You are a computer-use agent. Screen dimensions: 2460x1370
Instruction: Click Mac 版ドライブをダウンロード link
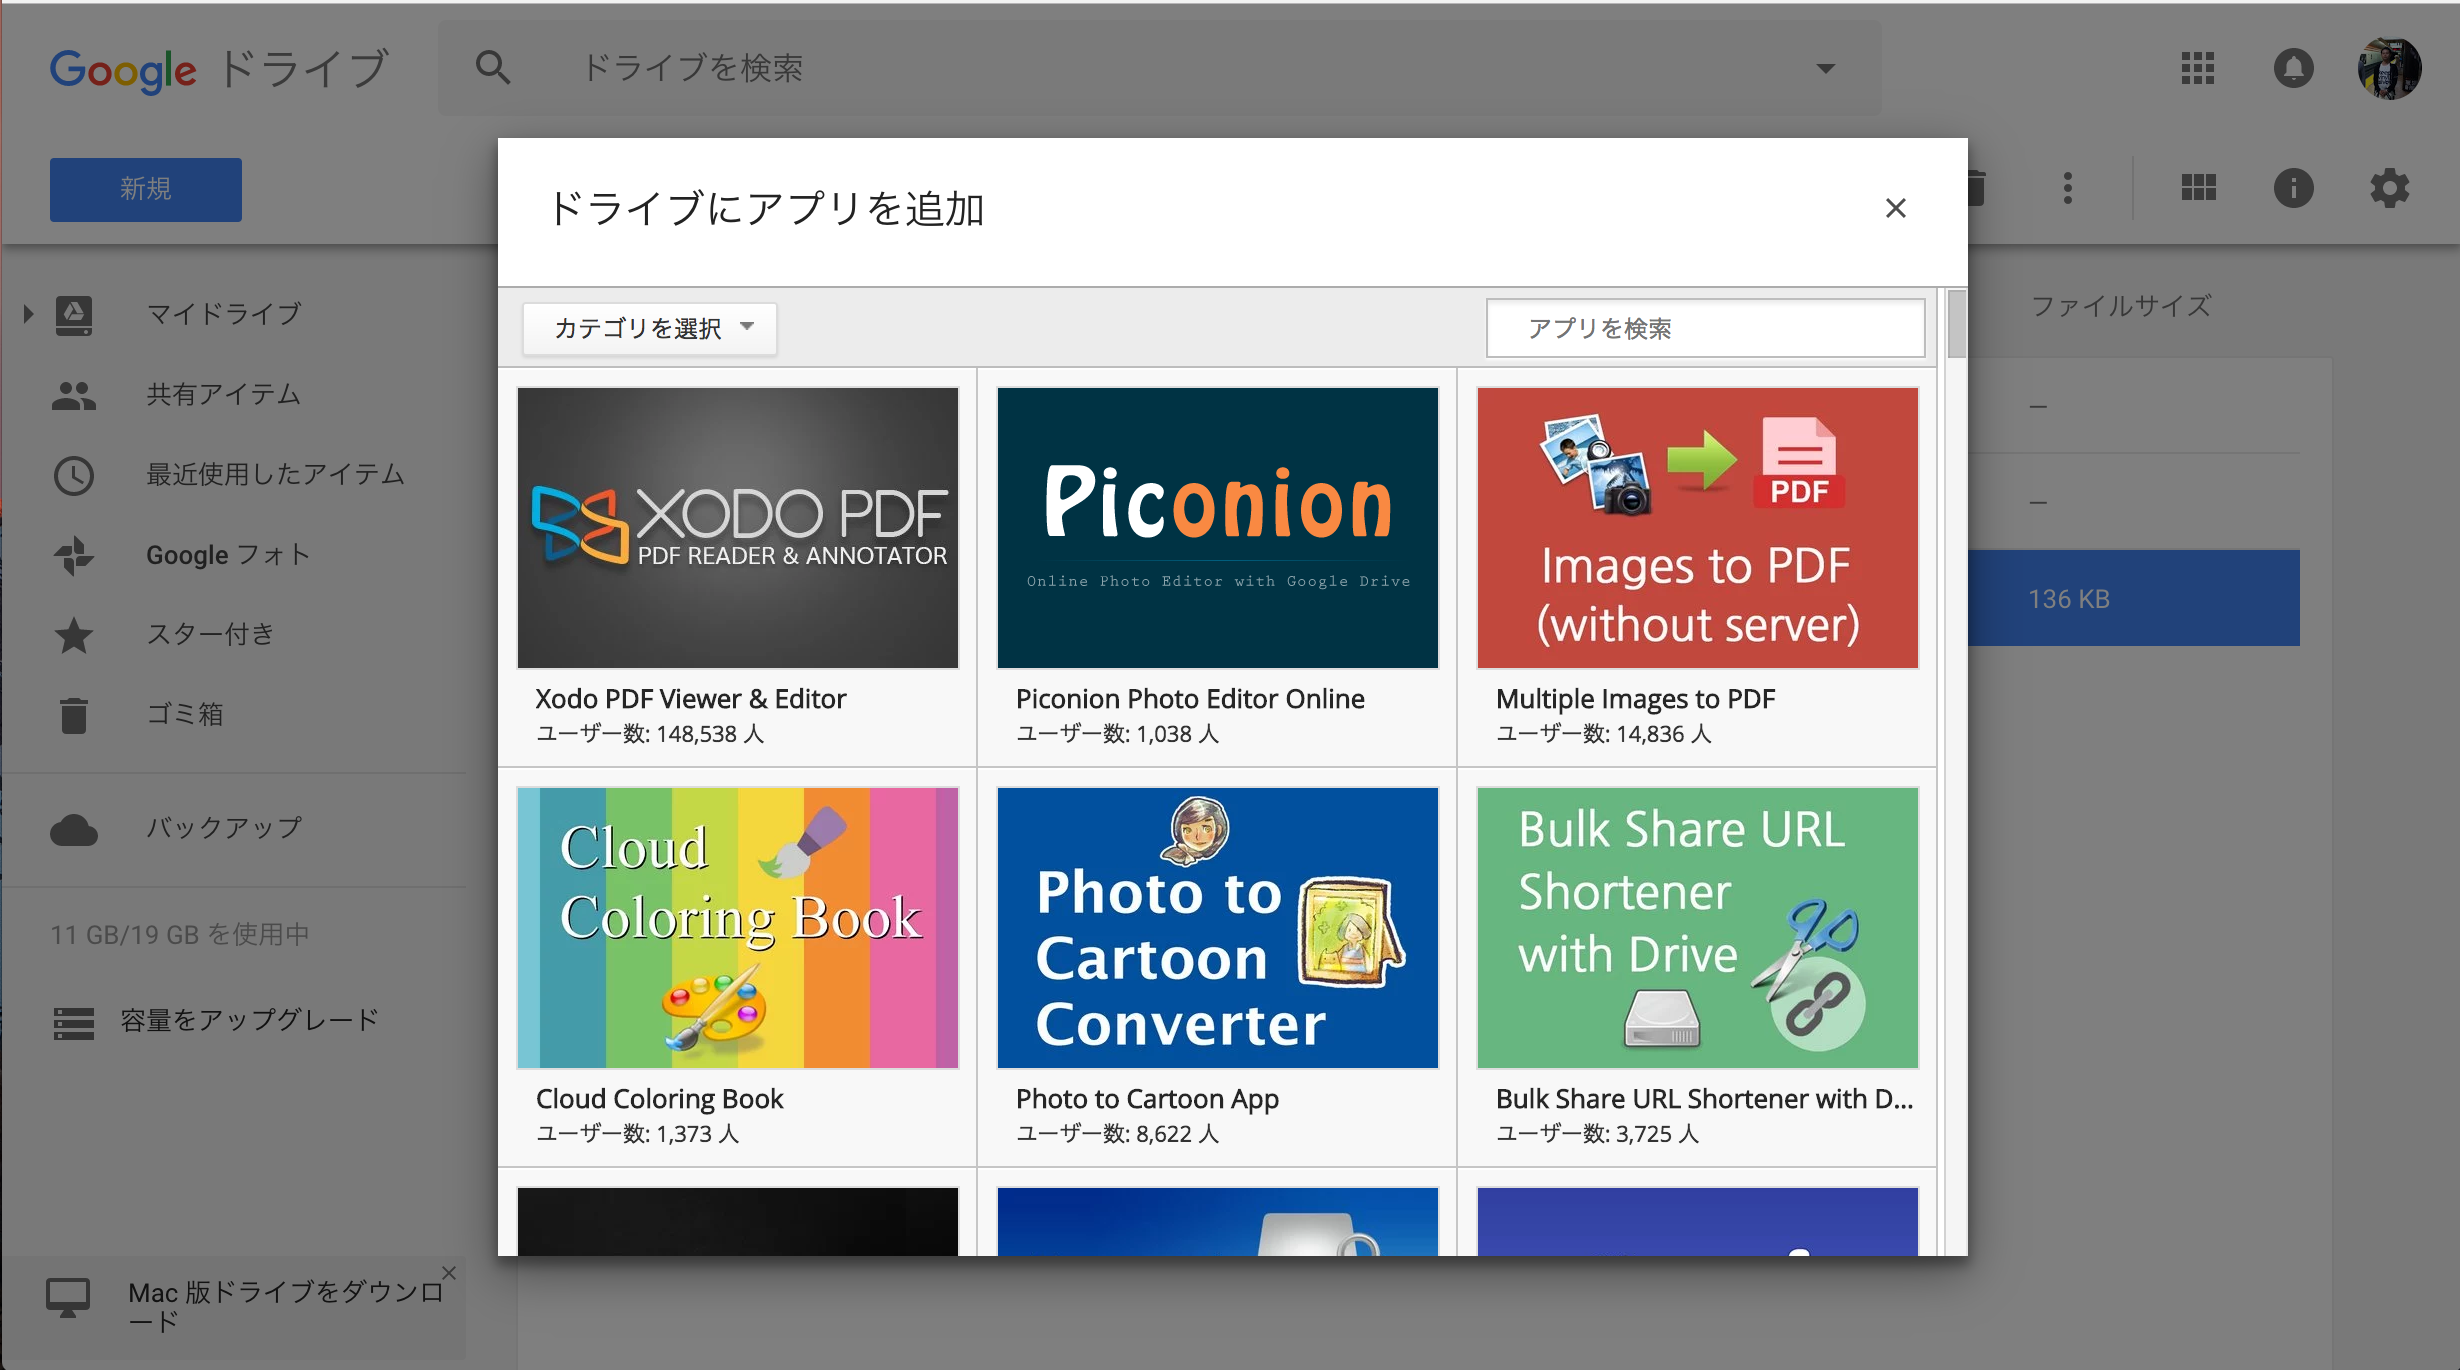click(285, 1306)
